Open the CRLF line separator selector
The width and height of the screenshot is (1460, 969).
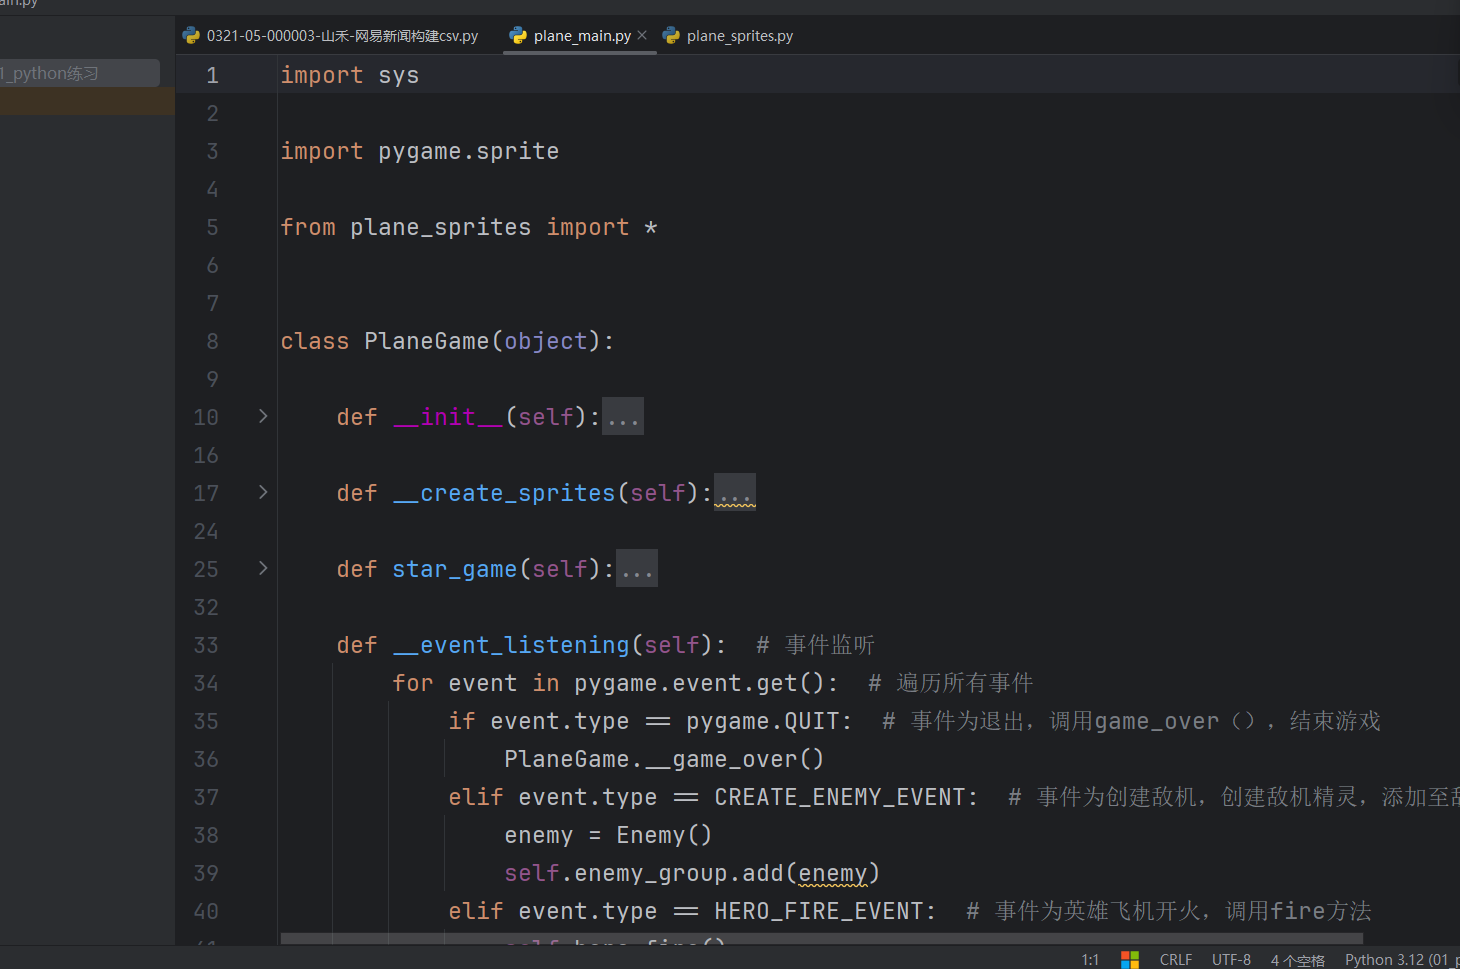click(x=1176, y=959)
